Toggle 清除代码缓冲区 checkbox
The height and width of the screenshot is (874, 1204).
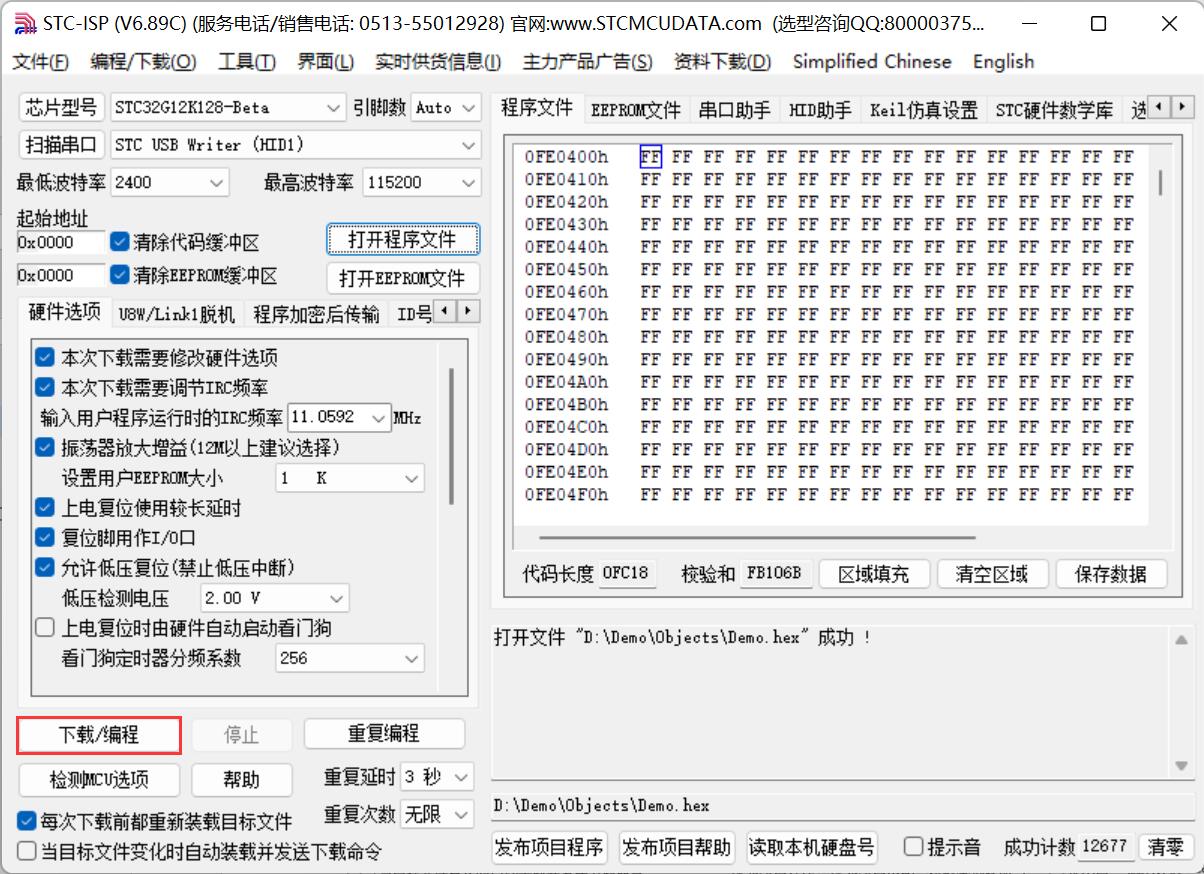(x=120, y=242)
